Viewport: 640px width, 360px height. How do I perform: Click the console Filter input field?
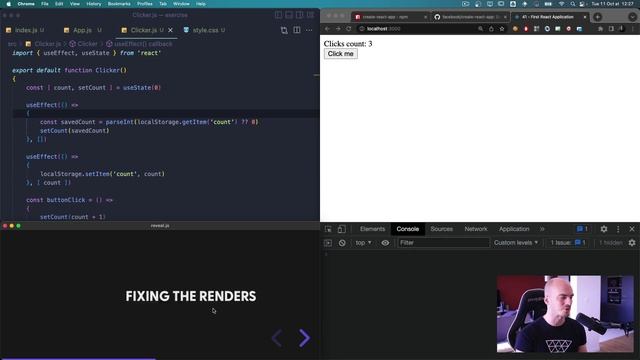pos(443,243)
